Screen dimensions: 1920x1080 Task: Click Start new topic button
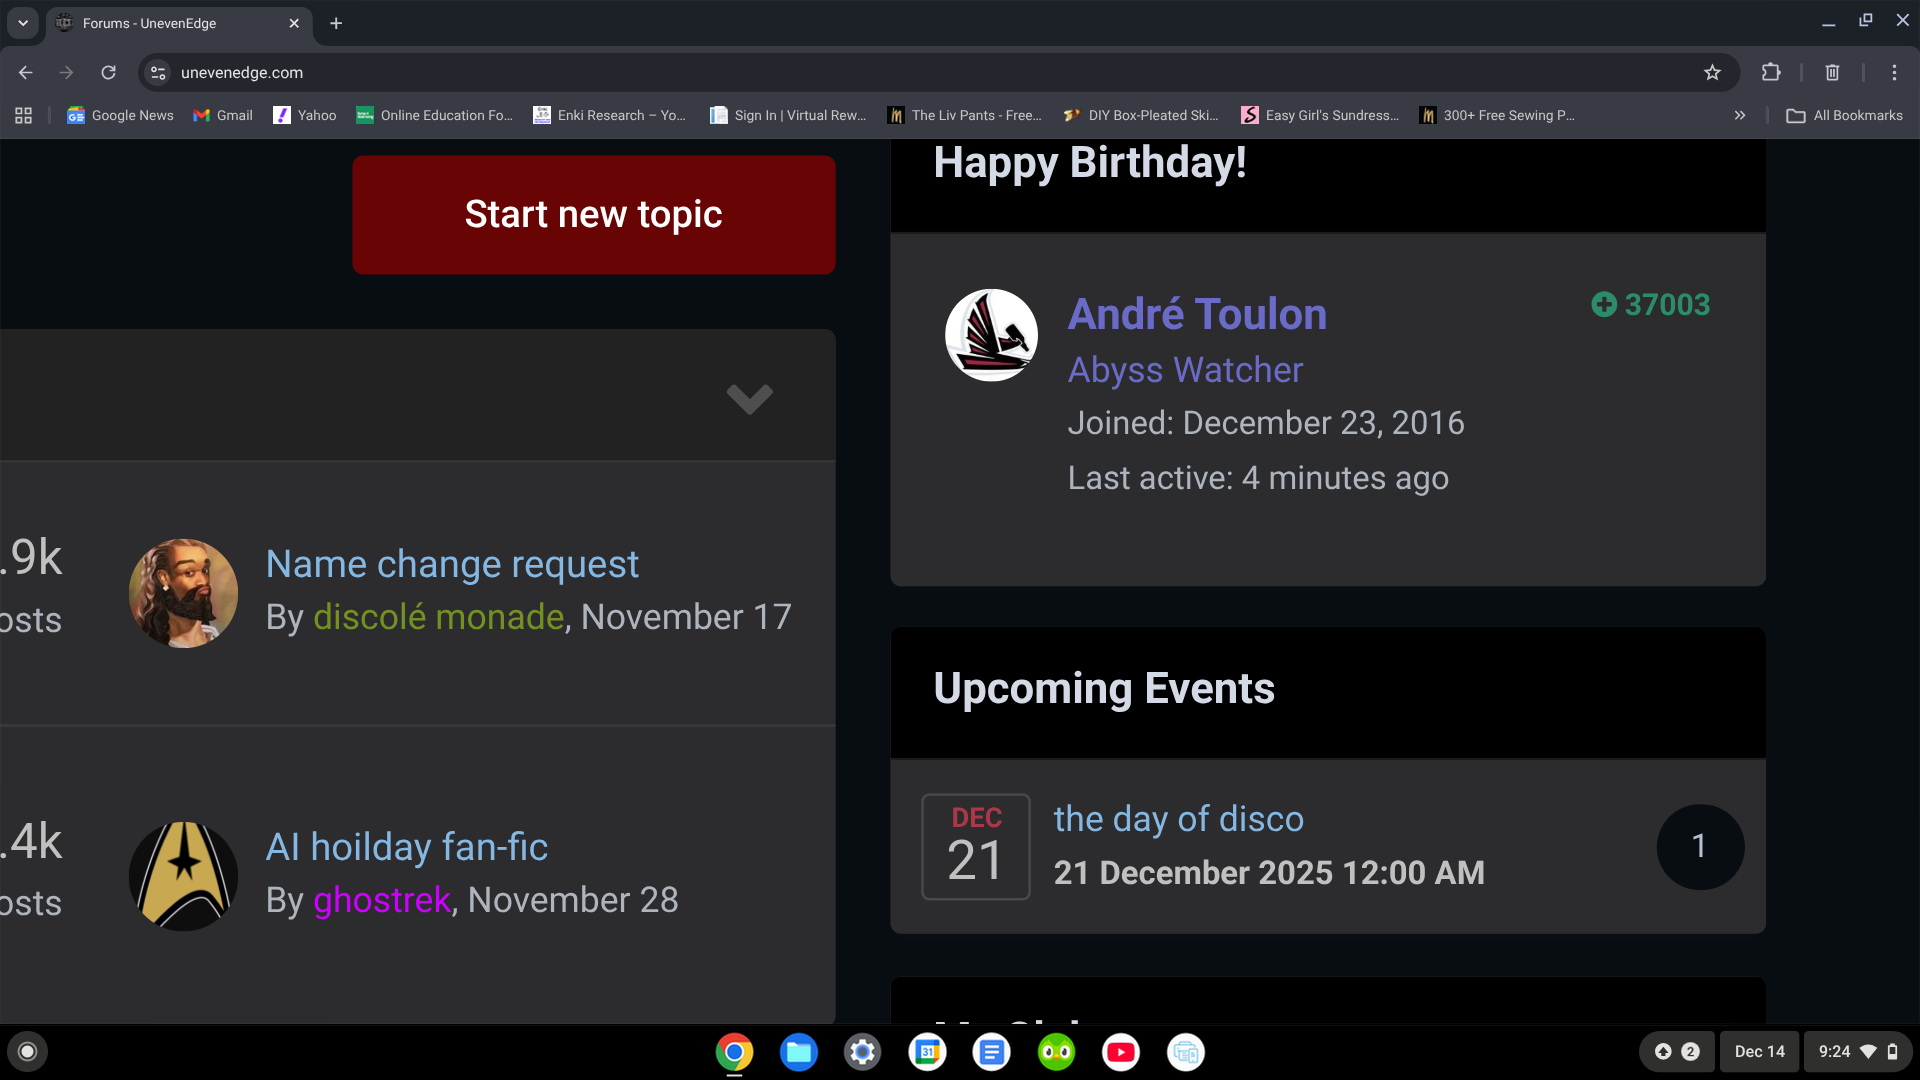[x=593, y=214]
